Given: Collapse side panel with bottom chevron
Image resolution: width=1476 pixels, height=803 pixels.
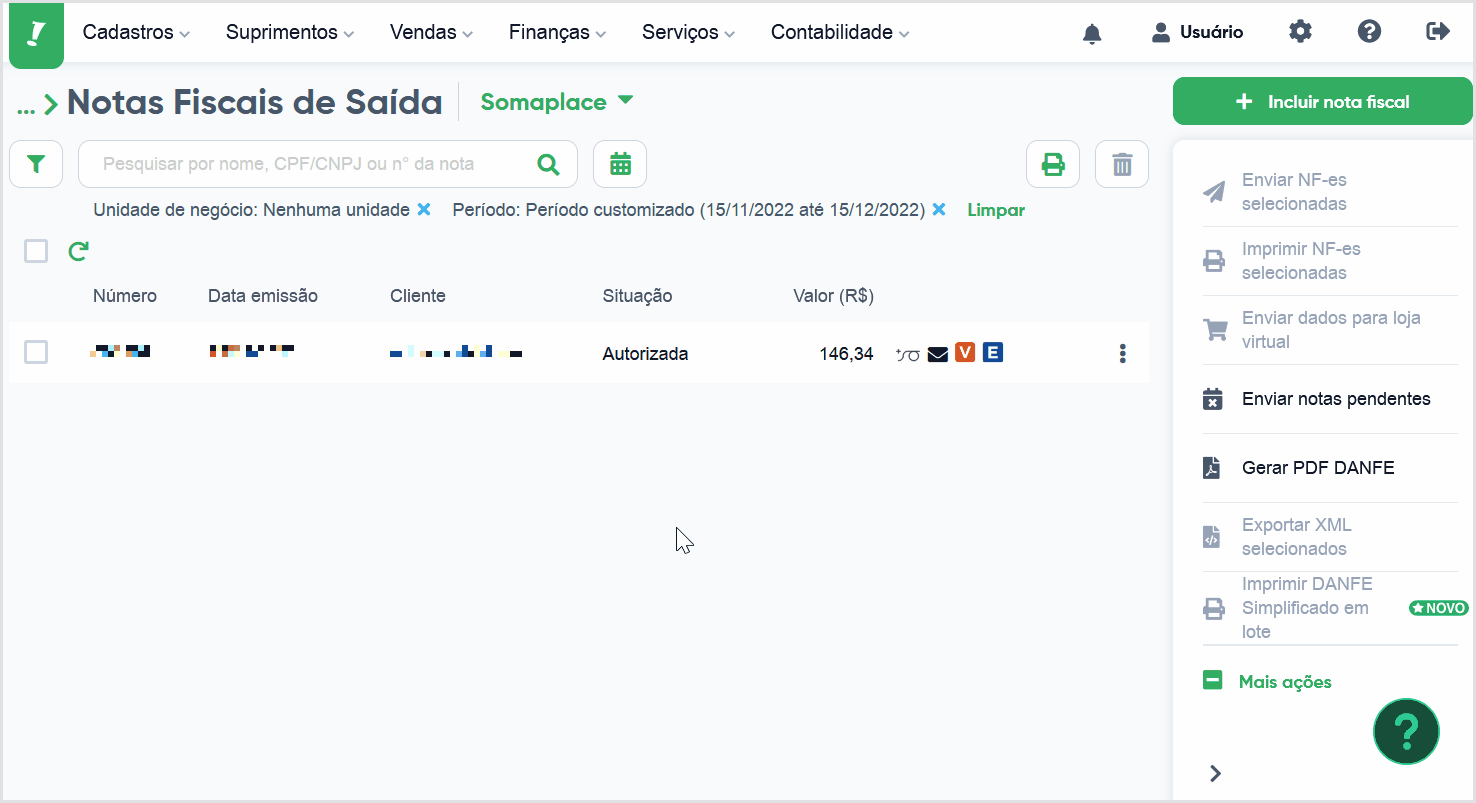Looking at the screenshot, I should pos(1215,773).
